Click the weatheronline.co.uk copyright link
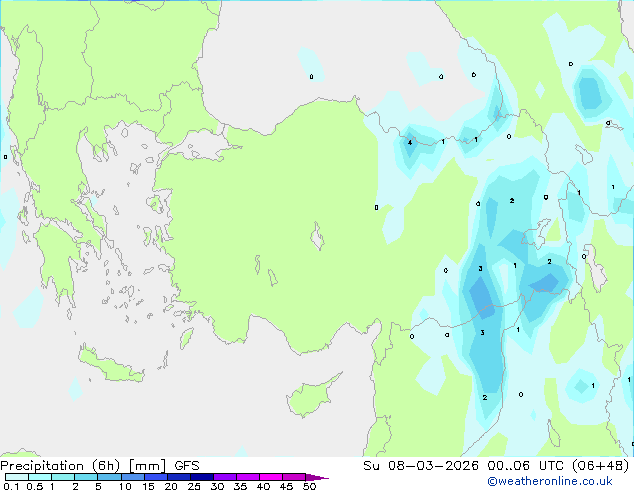 click(x=550, y=481)
